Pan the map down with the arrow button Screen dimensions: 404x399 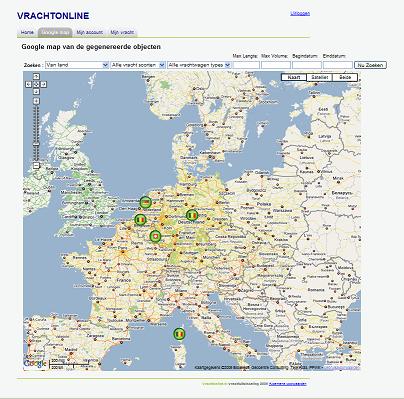point(36,92)
